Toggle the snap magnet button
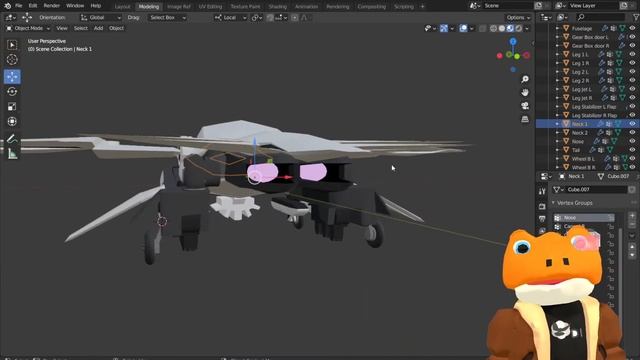The image size is (640, 360). click(x=270, y=18)
